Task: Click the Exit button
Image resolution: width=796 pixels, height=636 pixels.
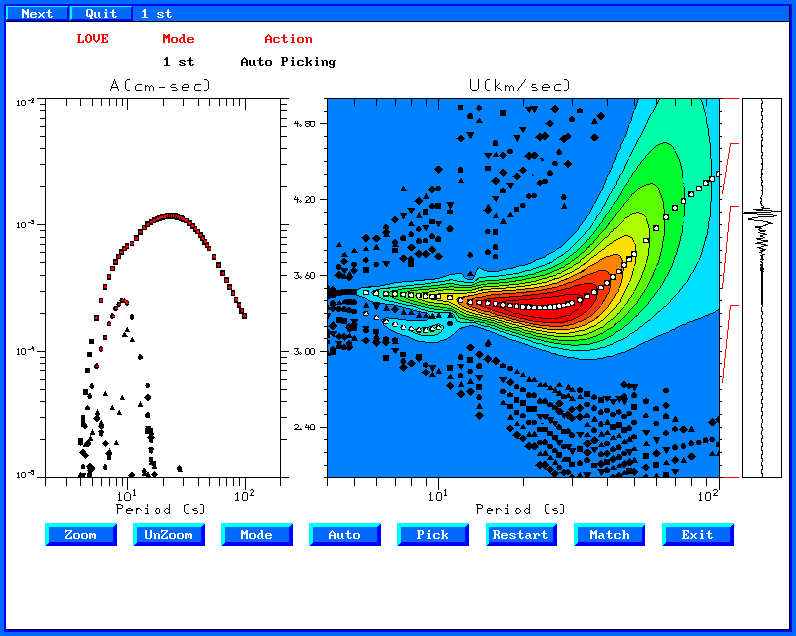Action: (698, 535)
